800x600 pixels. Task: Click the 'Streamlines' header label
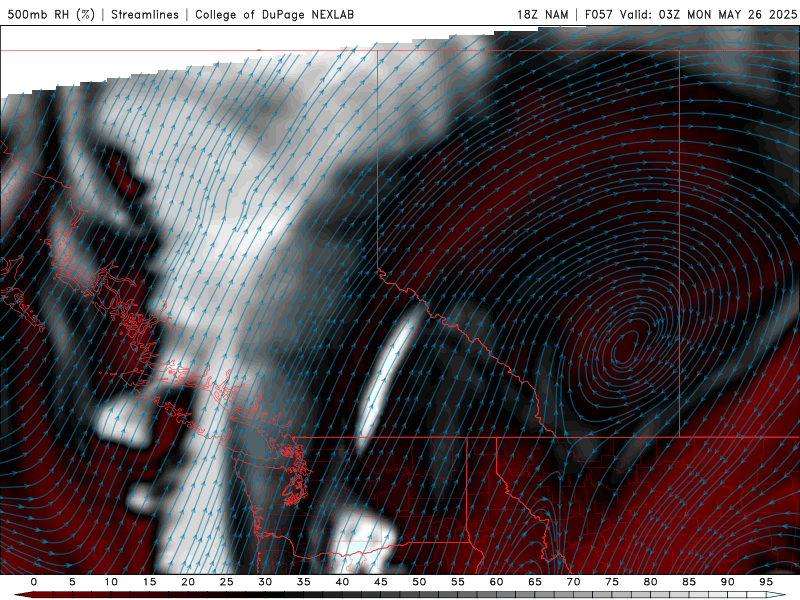pyautogui.click(x=145, y=14)
